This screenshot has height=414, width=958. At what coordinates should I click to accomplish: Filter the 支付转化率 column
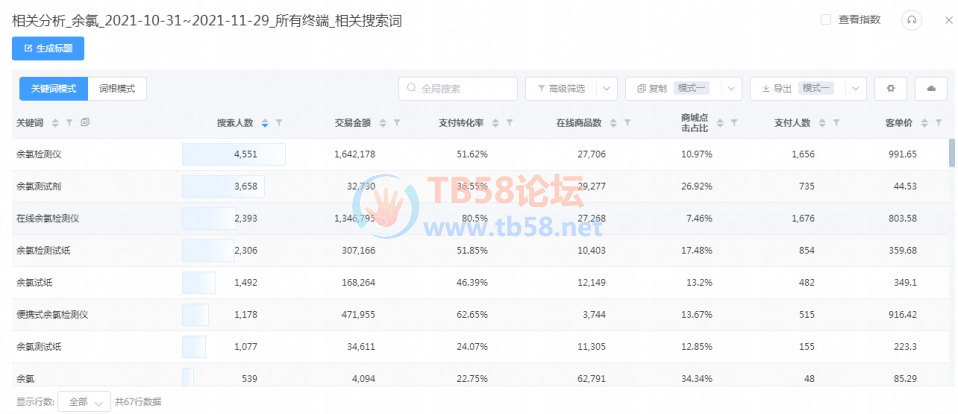pyautogui.click(x=510, y=123)
